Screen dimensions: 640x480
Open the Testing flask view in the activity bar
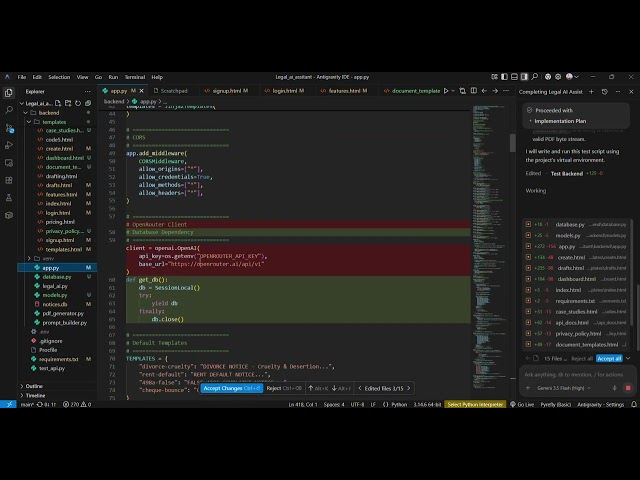click(x=9, y=198)
